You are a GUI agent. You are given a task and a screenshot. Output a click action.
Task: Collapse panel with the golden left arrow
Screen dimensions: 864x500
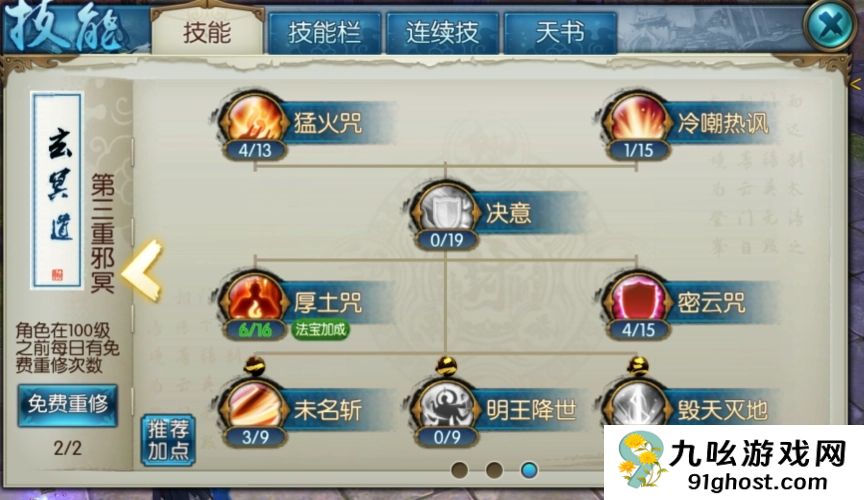(143, 270)
